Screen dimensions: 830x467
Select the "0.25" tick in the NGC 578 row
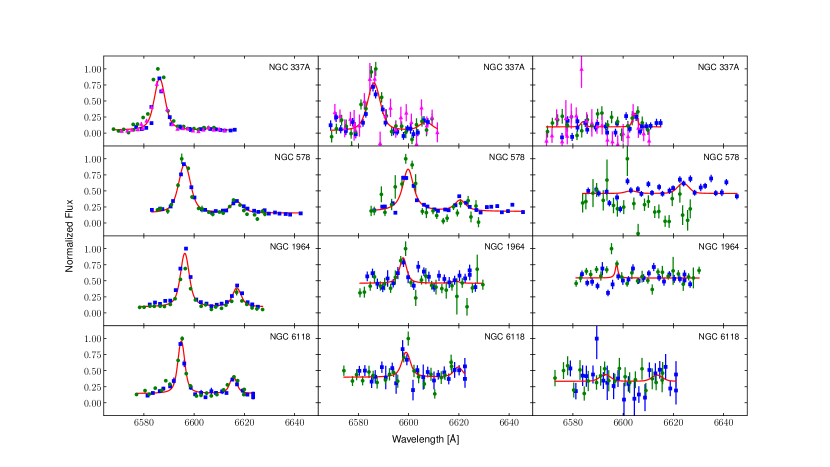(93, 207)
